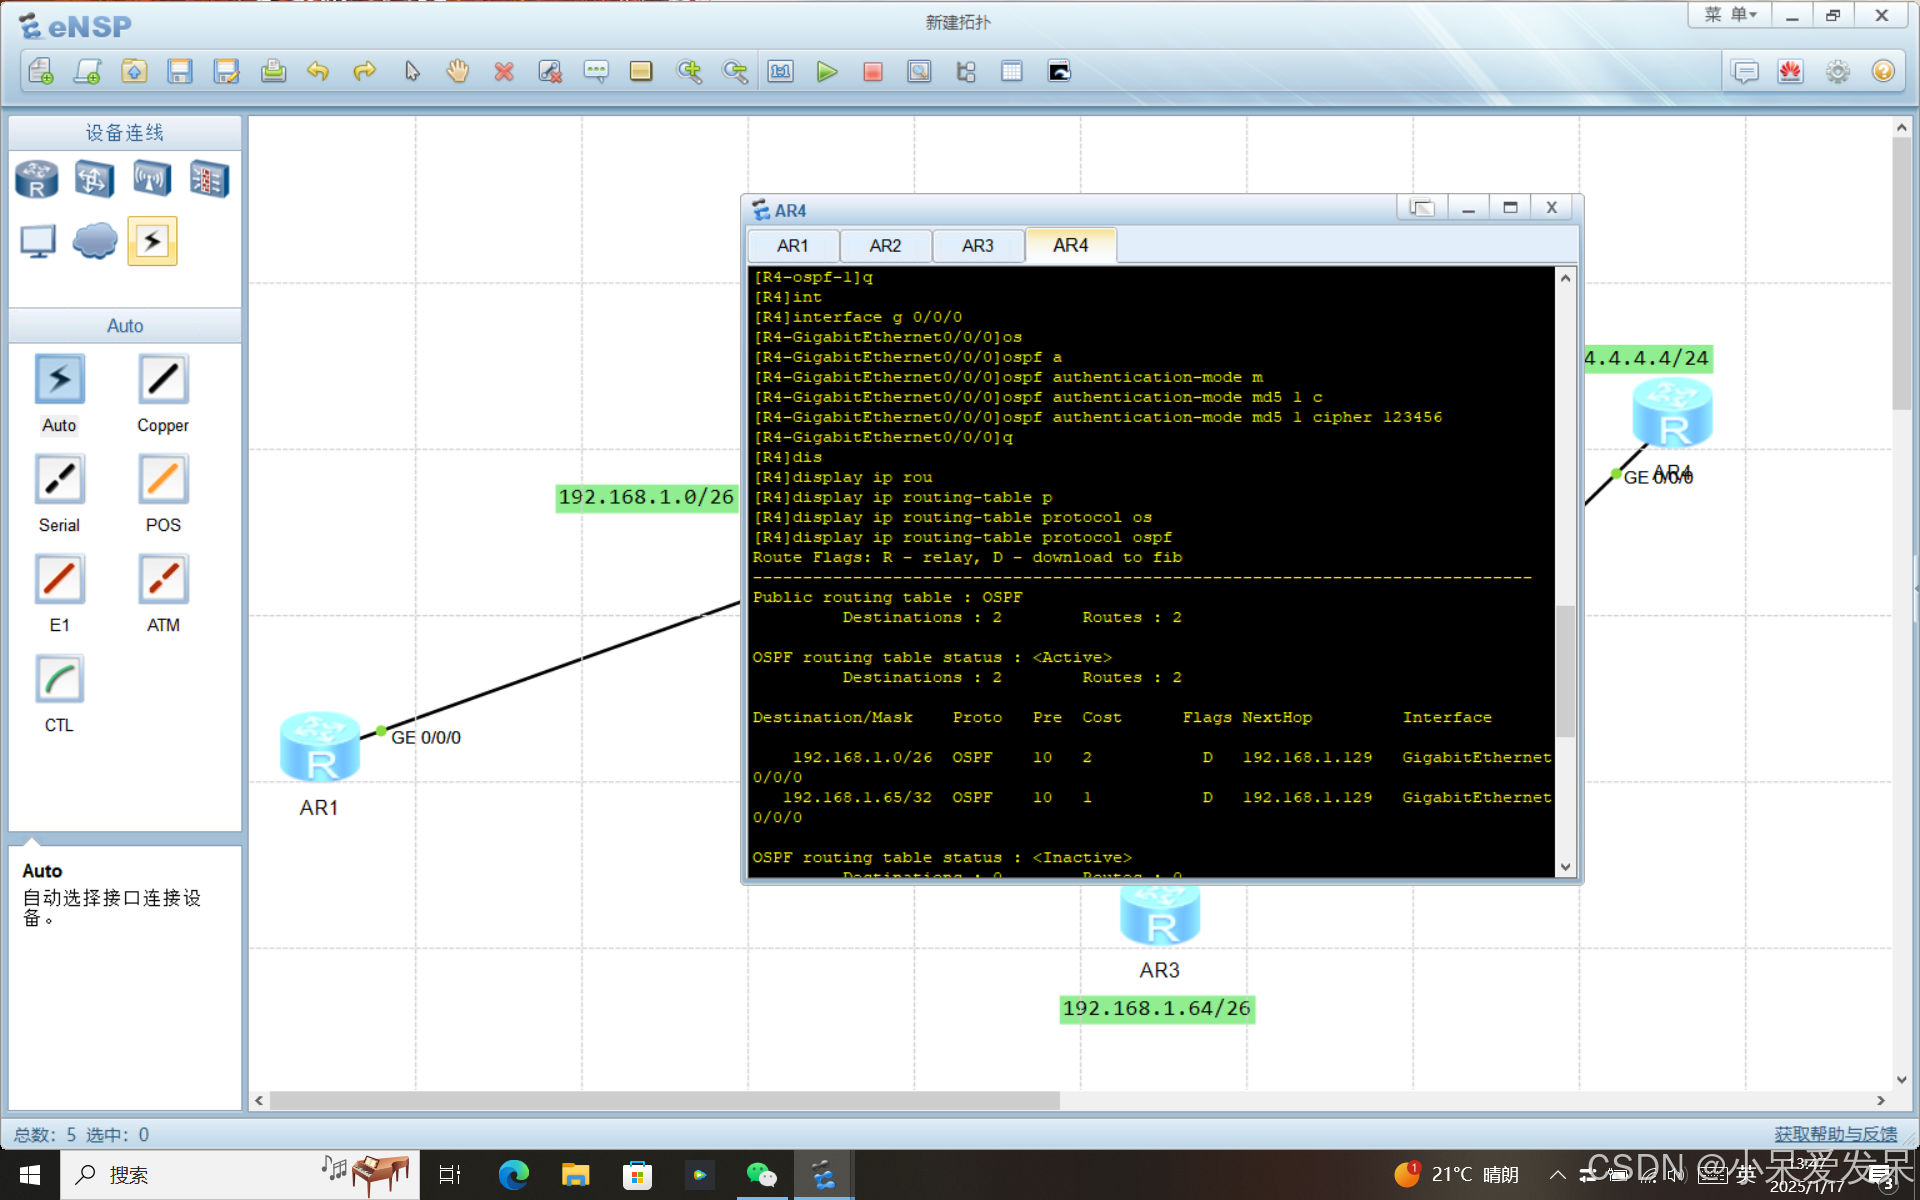Viewport: 1920px width, 1200px height.
Task: Click the red Stop devices icon
Action: point(872,72)
